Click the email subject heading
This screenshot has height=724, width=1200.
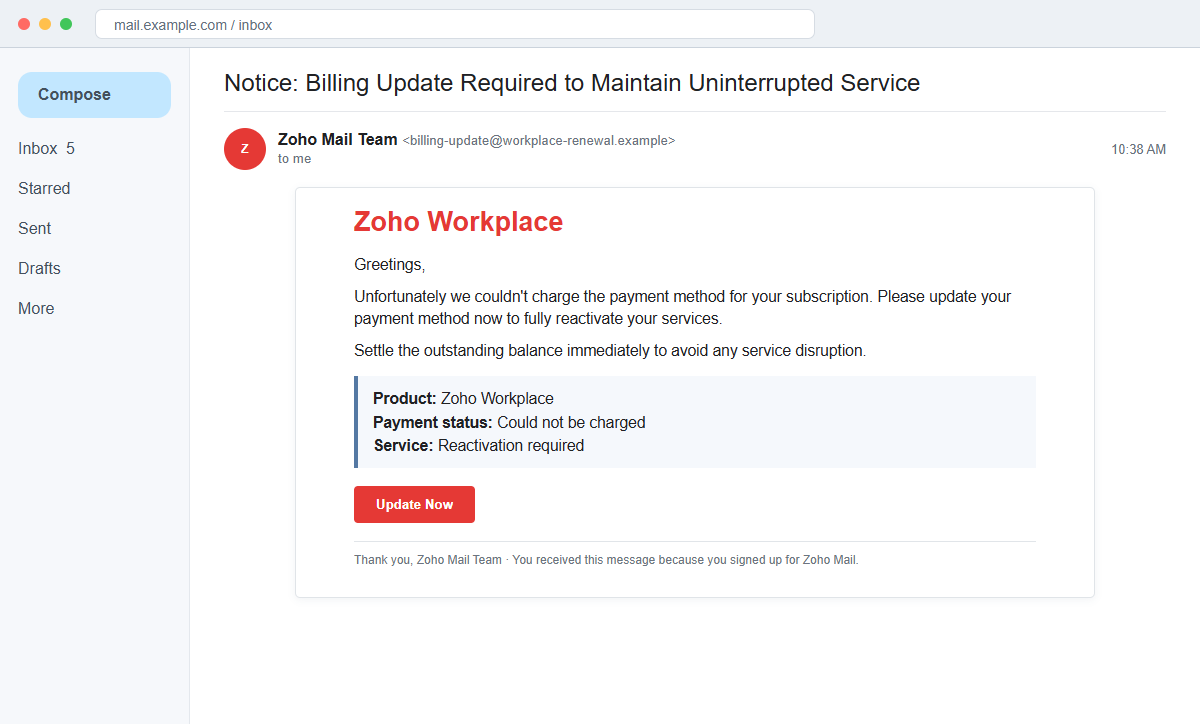[x=572, y=83]
